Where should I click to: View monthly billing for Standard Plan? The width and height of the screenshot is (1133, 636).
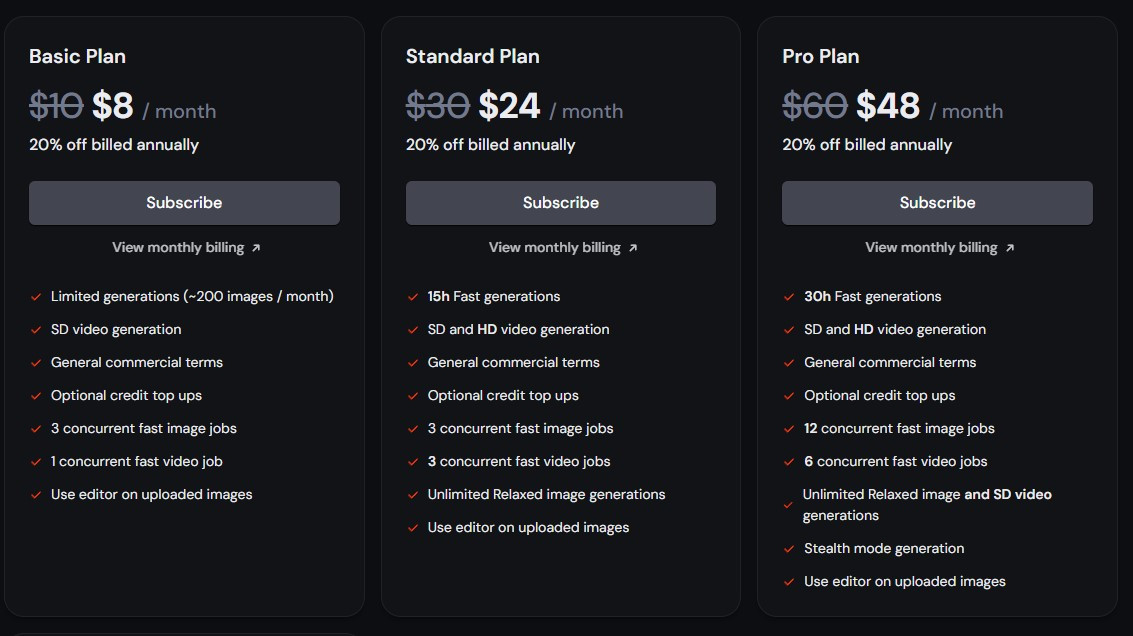[x=554, y=248]
